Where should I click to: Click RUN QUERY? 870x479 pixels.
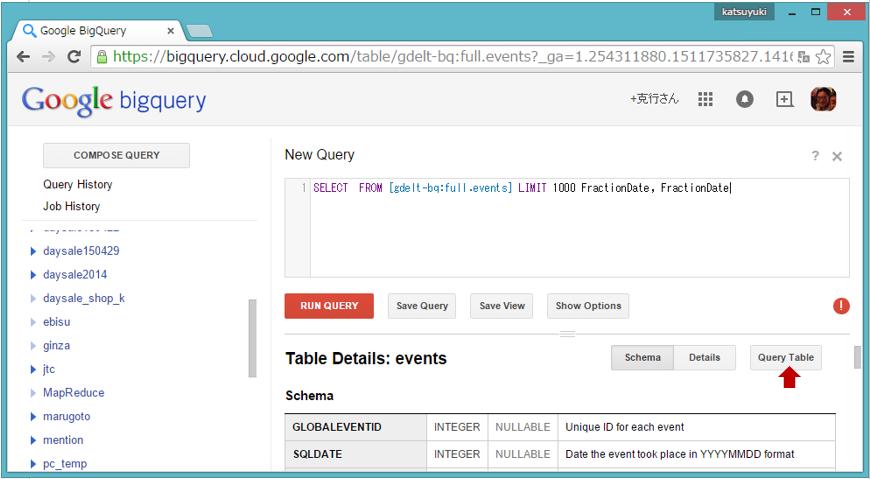329,306
